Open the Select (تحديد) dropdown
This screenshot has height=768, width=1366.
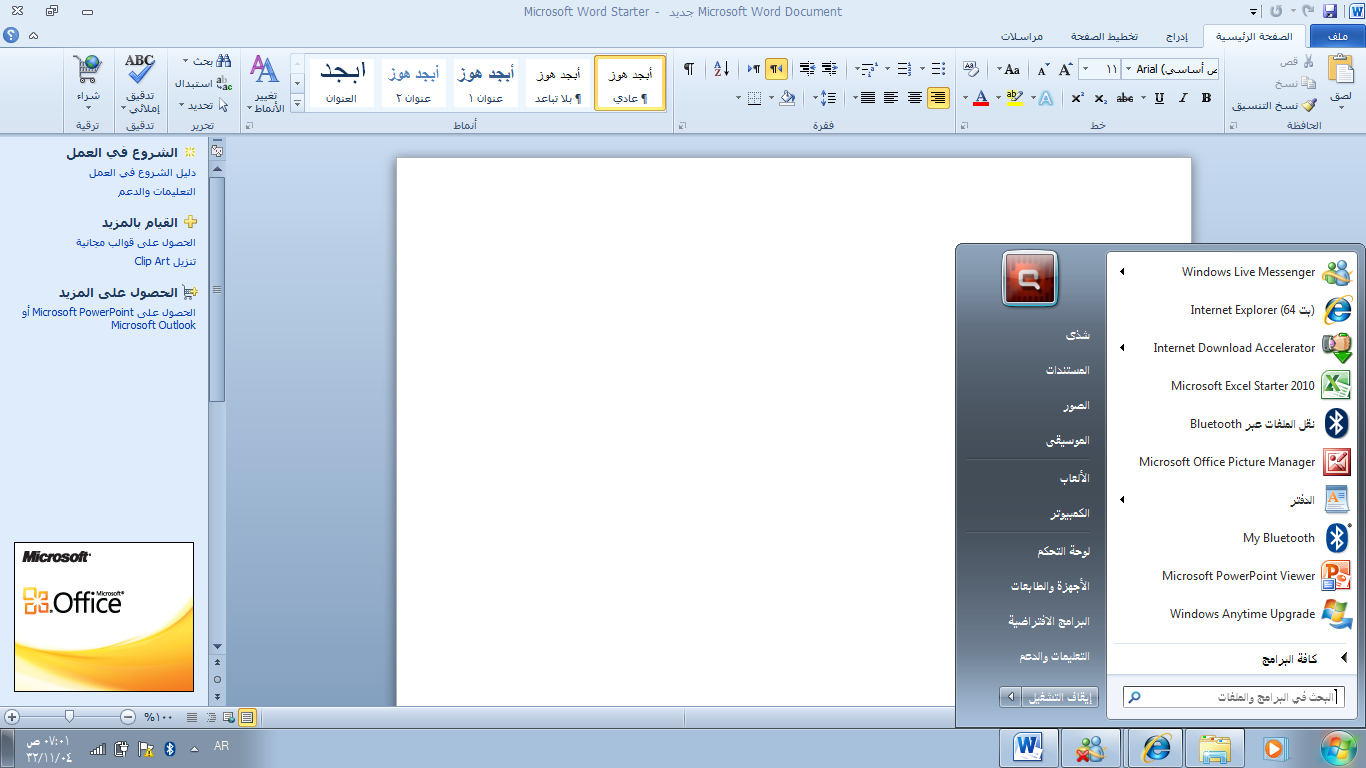point(203,105)
